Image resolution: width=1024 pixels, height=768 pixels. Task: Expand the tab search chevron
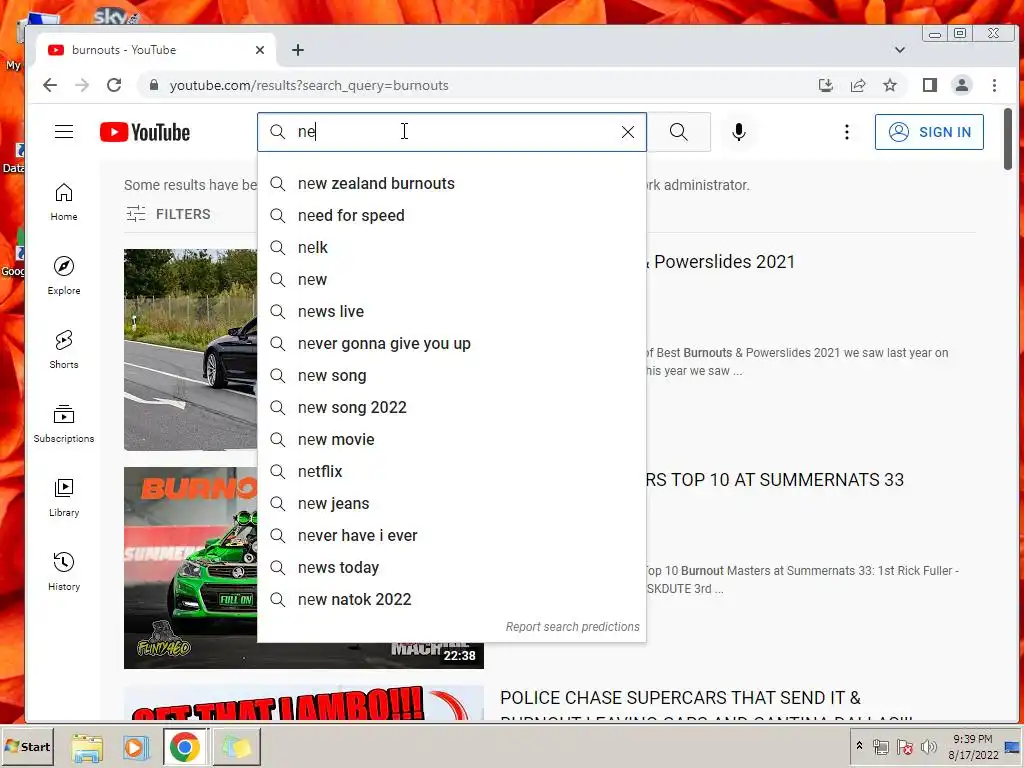pos(899,50)
